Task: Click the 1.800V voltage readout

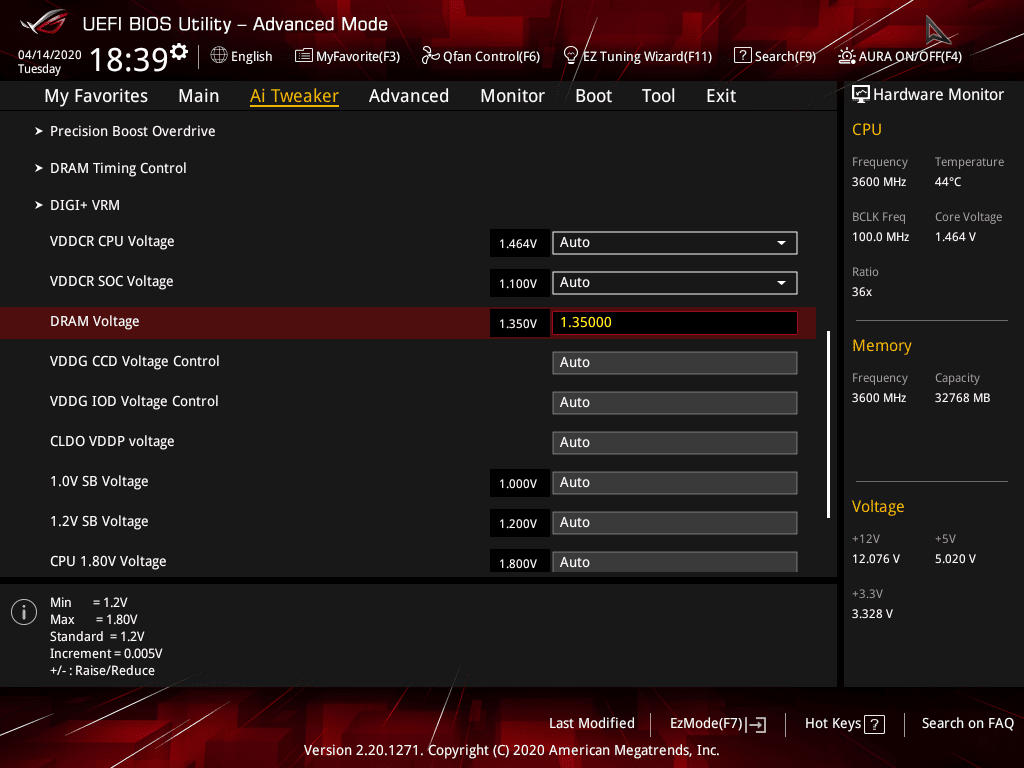Action: point(519,562)
